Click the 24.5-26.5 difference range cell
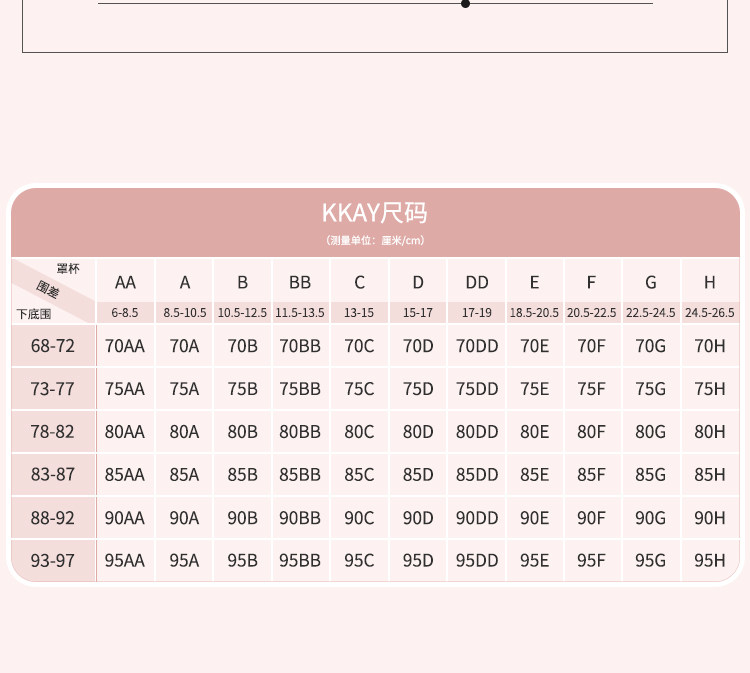 (710, 313)
